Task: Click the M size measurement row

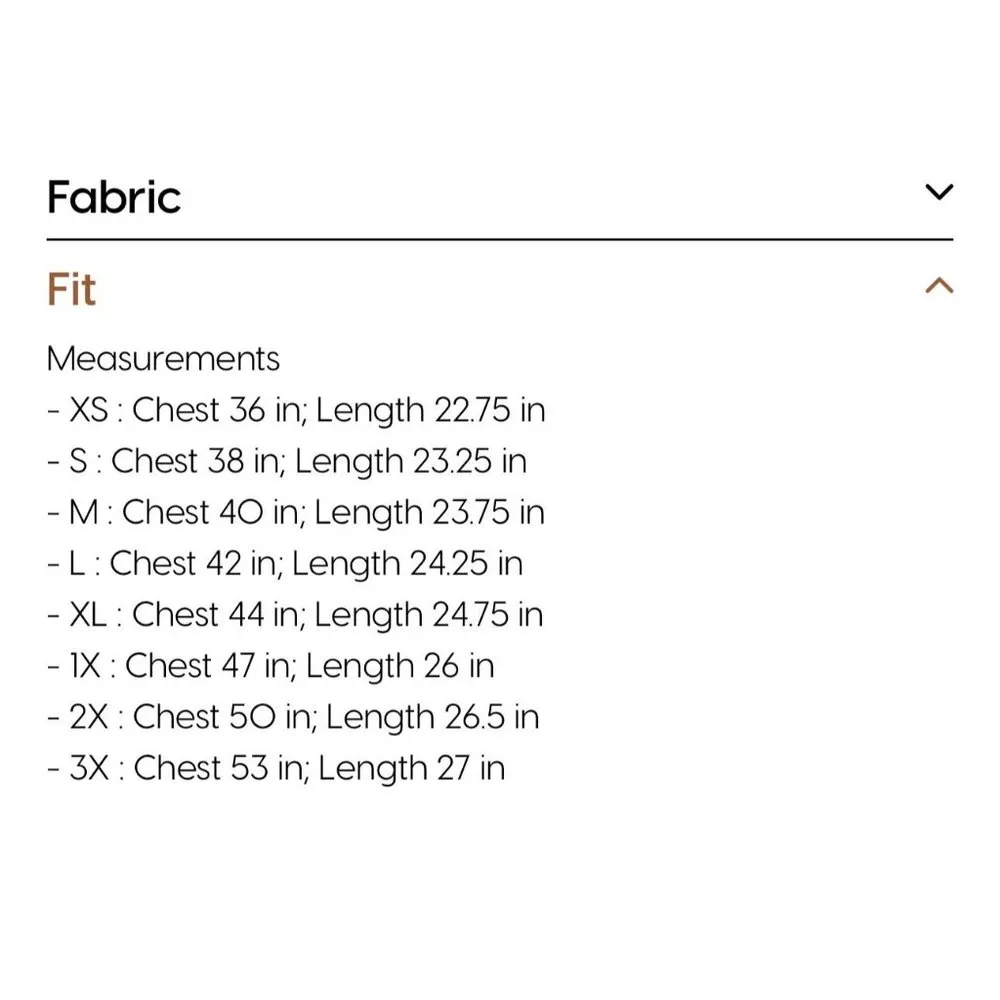Action: point(296,512)
